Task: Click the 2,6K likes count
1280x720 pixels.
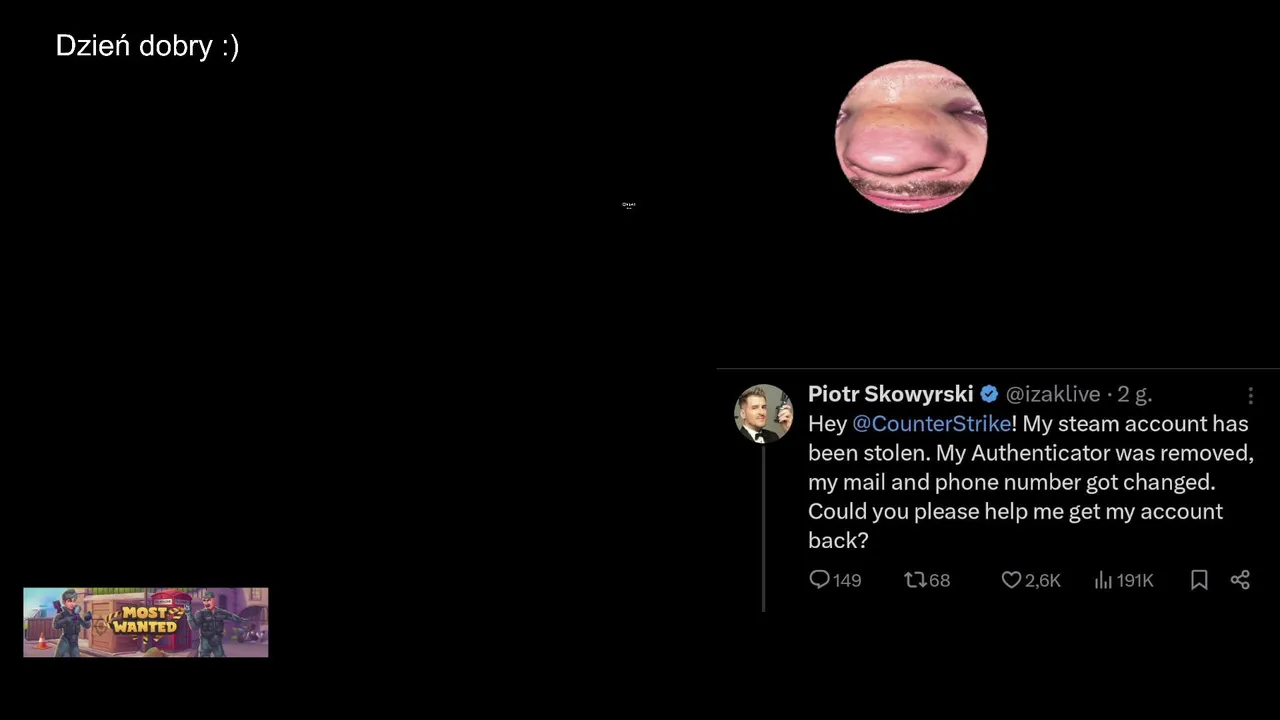Action: [1042, 580]
